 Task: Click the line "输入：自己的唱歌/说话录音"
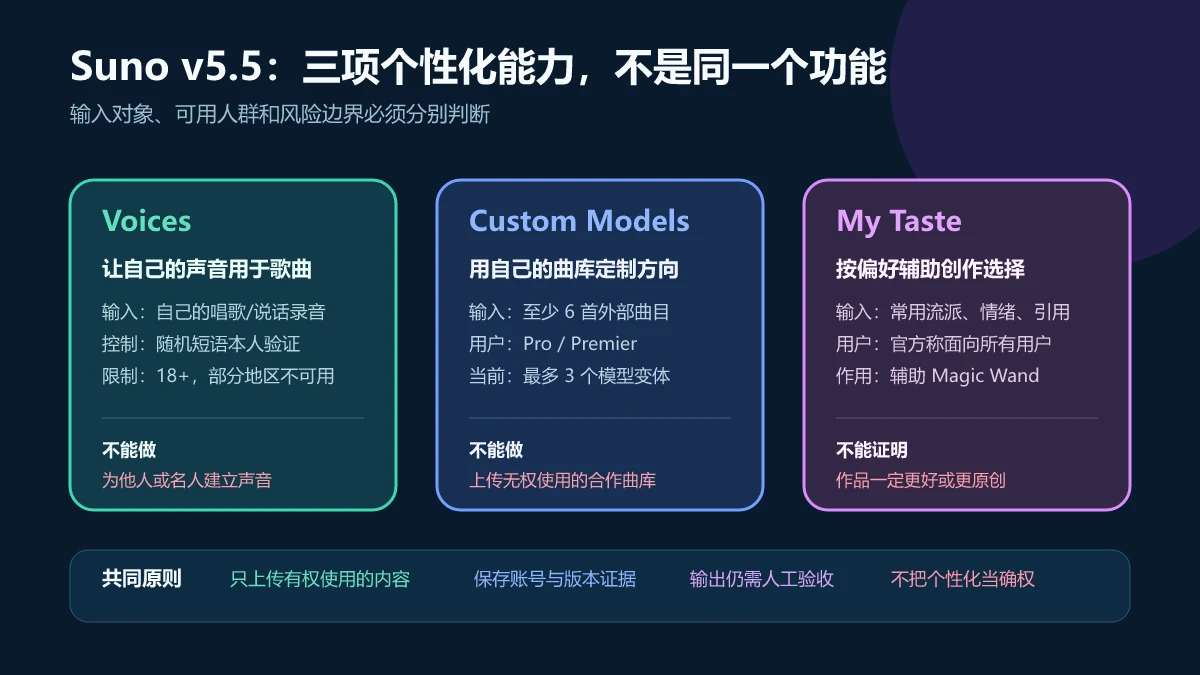tap(213, 312)
